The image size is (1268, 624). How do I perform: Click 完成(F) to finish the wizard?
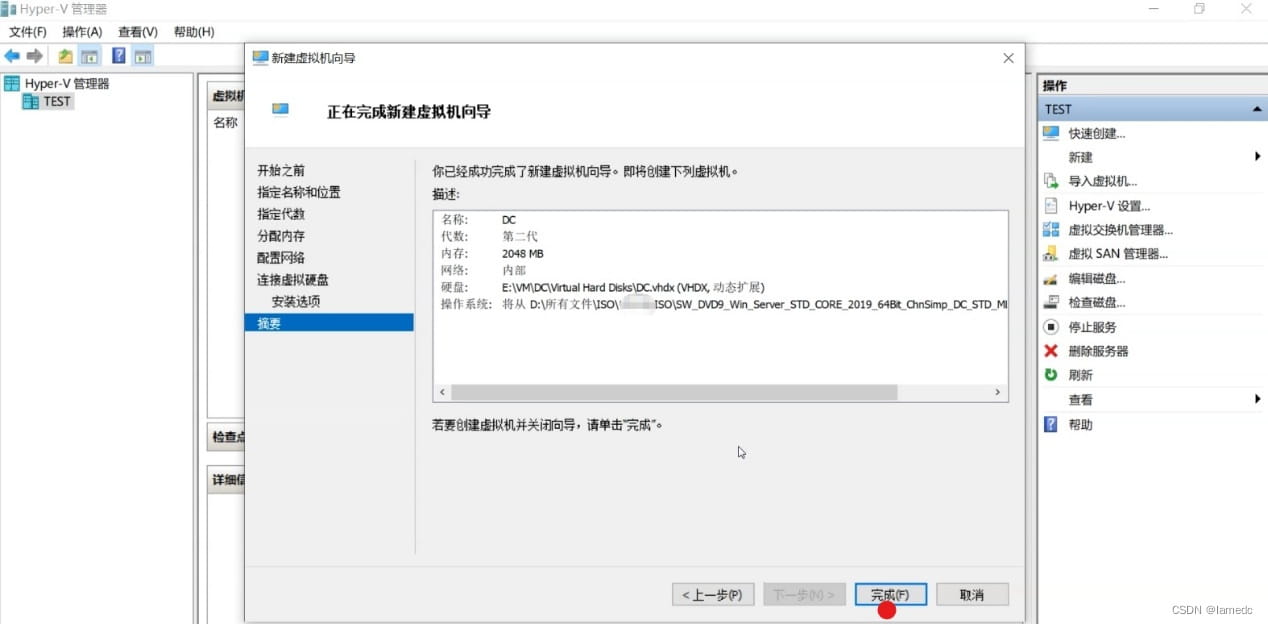coord(891,595)
